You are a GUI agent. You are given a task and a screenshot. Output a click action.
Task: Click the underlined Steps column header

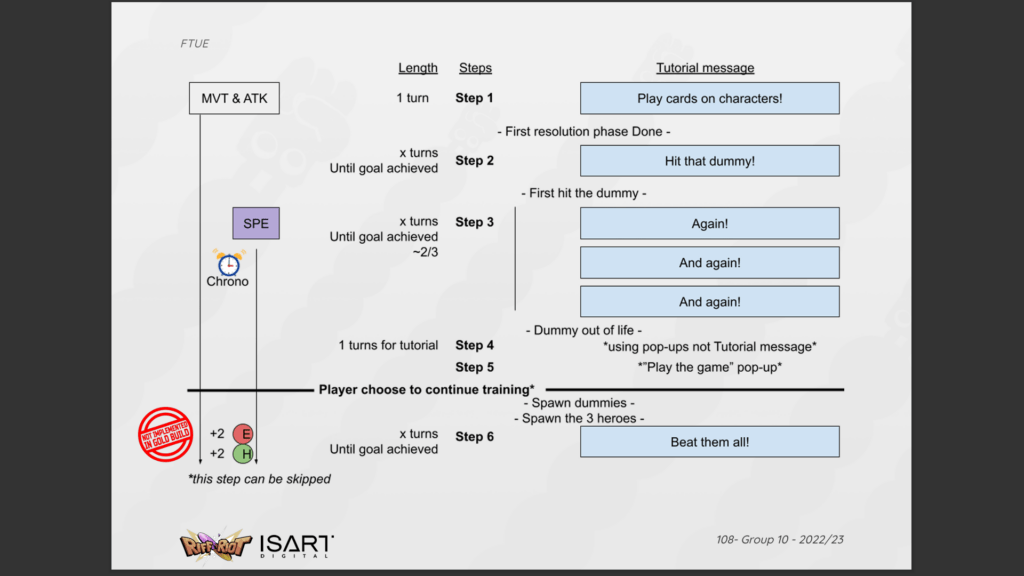(x=475, y=68)
